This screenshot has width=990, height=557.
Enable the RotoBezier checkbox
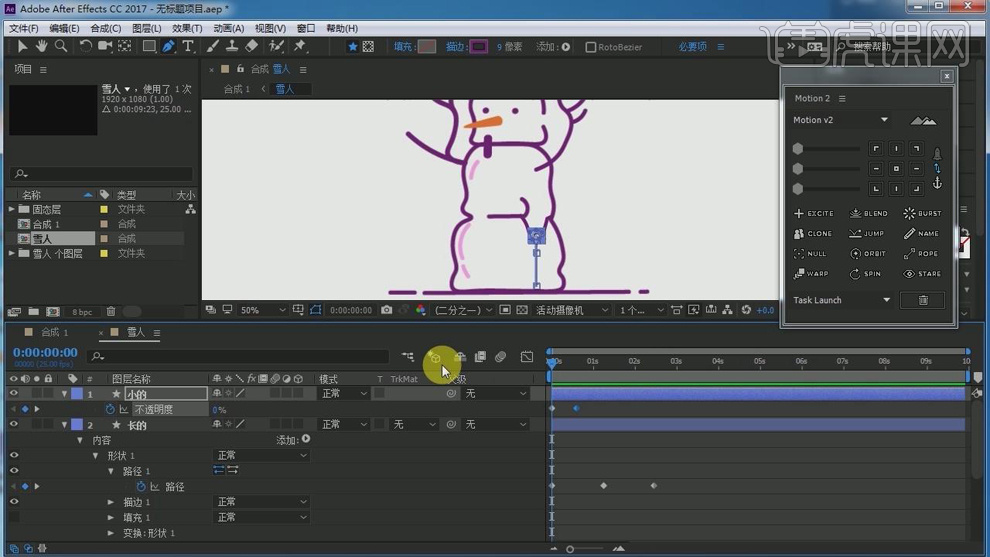coord(591,47)
